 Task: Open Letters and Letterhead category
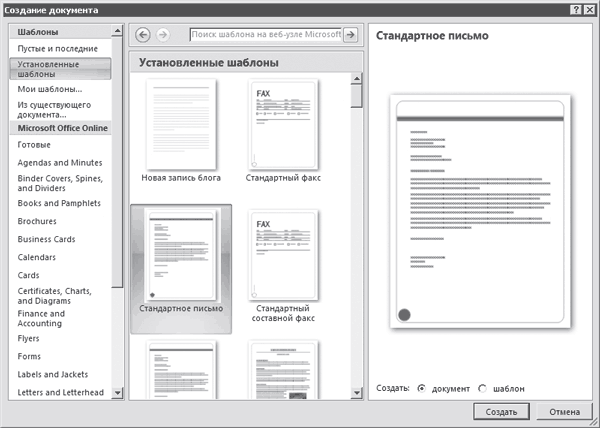60,392
